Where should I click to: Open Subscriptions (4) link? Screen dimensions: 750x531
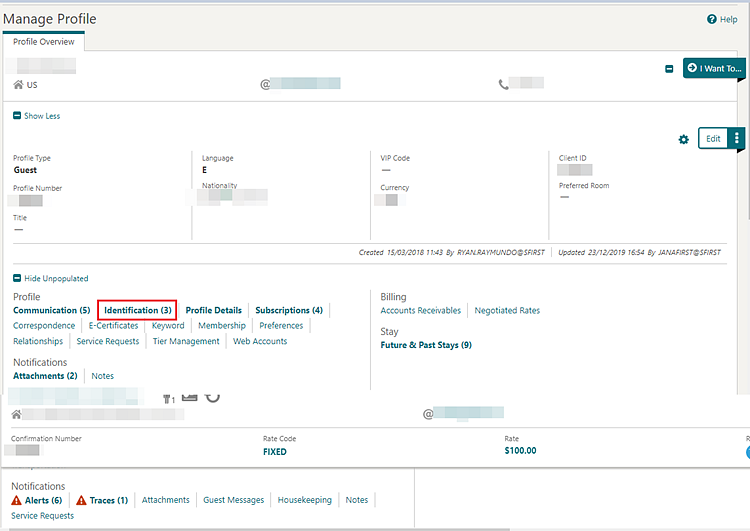[289, 310]
